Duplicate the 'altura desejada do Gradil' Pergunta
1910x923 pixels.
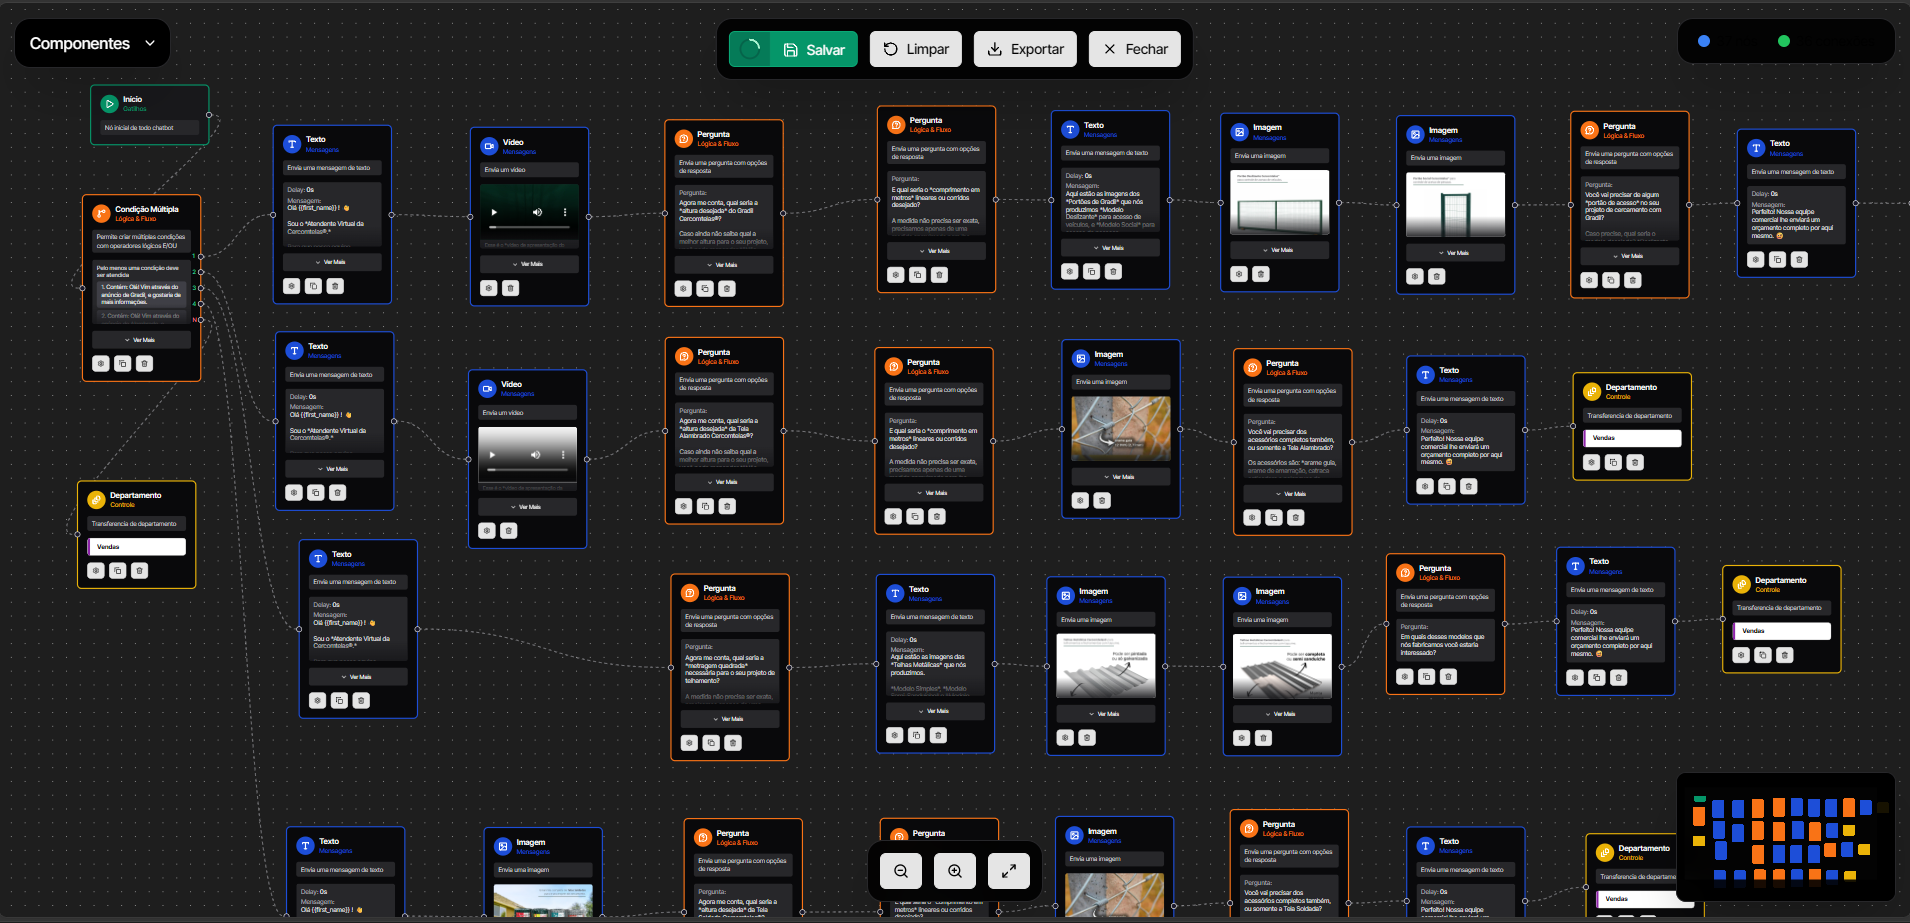tap(705, 289)
